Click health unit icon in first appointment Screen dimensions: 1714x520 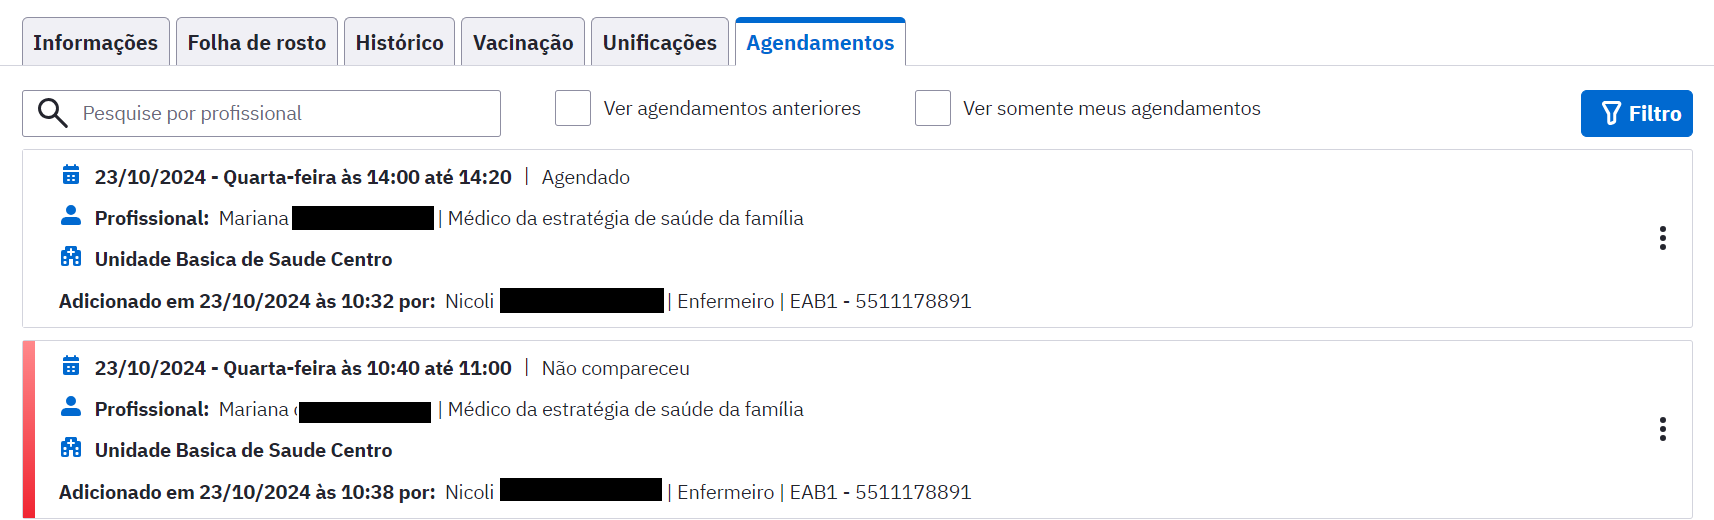point(71,257)
